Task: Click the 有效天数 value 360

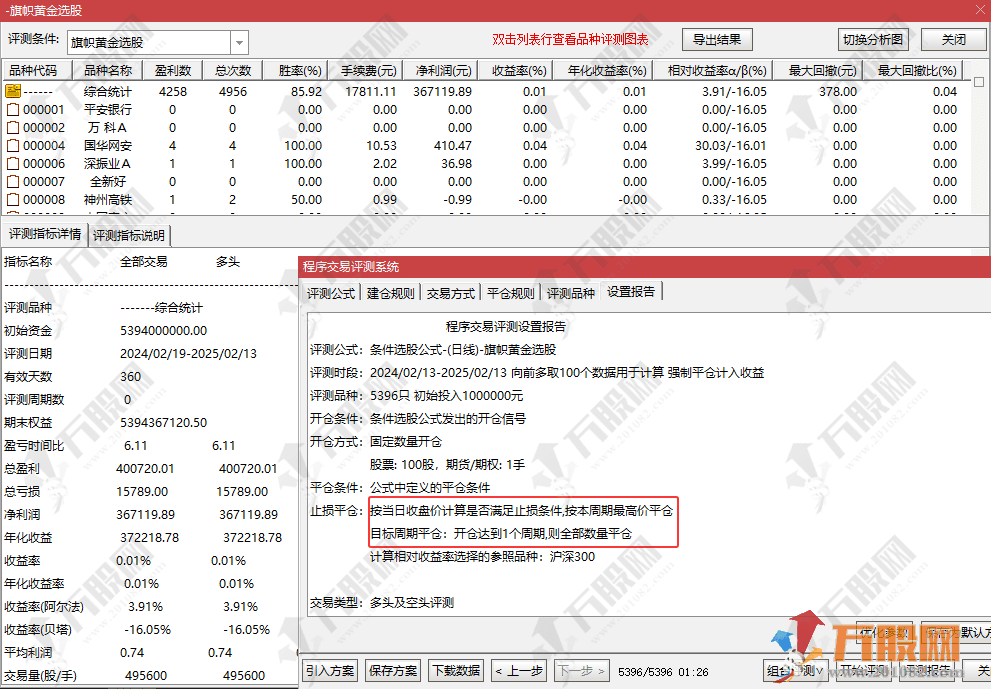Action: pyautogui.click(x=130, y=376)
